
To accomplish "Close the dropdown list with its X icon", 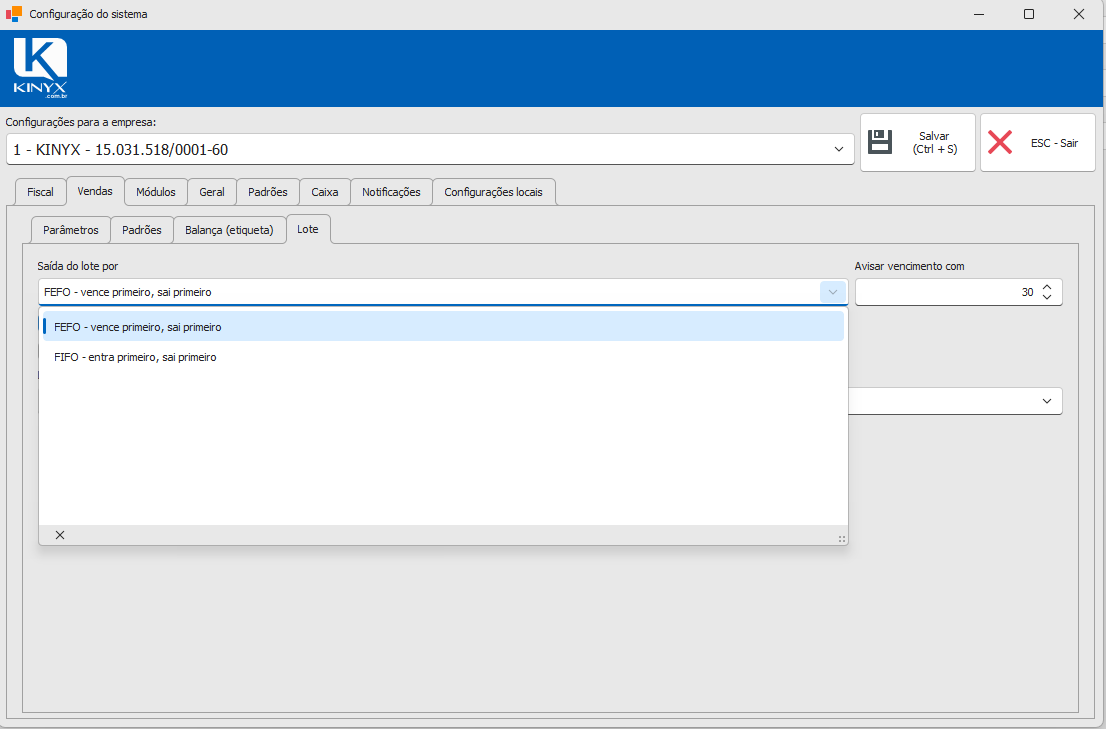I will click(60, 535).
